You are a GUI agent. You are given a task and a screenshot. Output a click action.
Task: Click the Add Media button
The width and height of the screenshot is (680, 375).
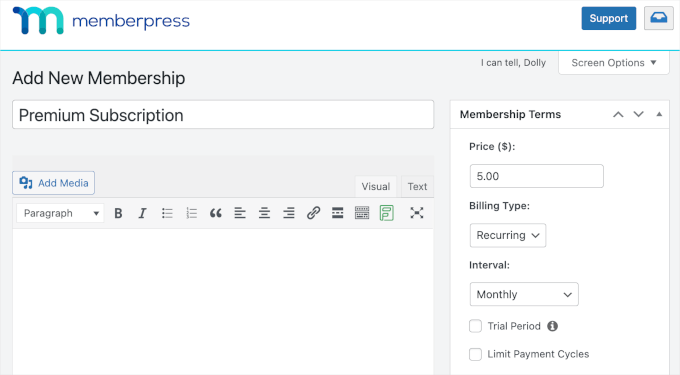click(x=53, y=183)
